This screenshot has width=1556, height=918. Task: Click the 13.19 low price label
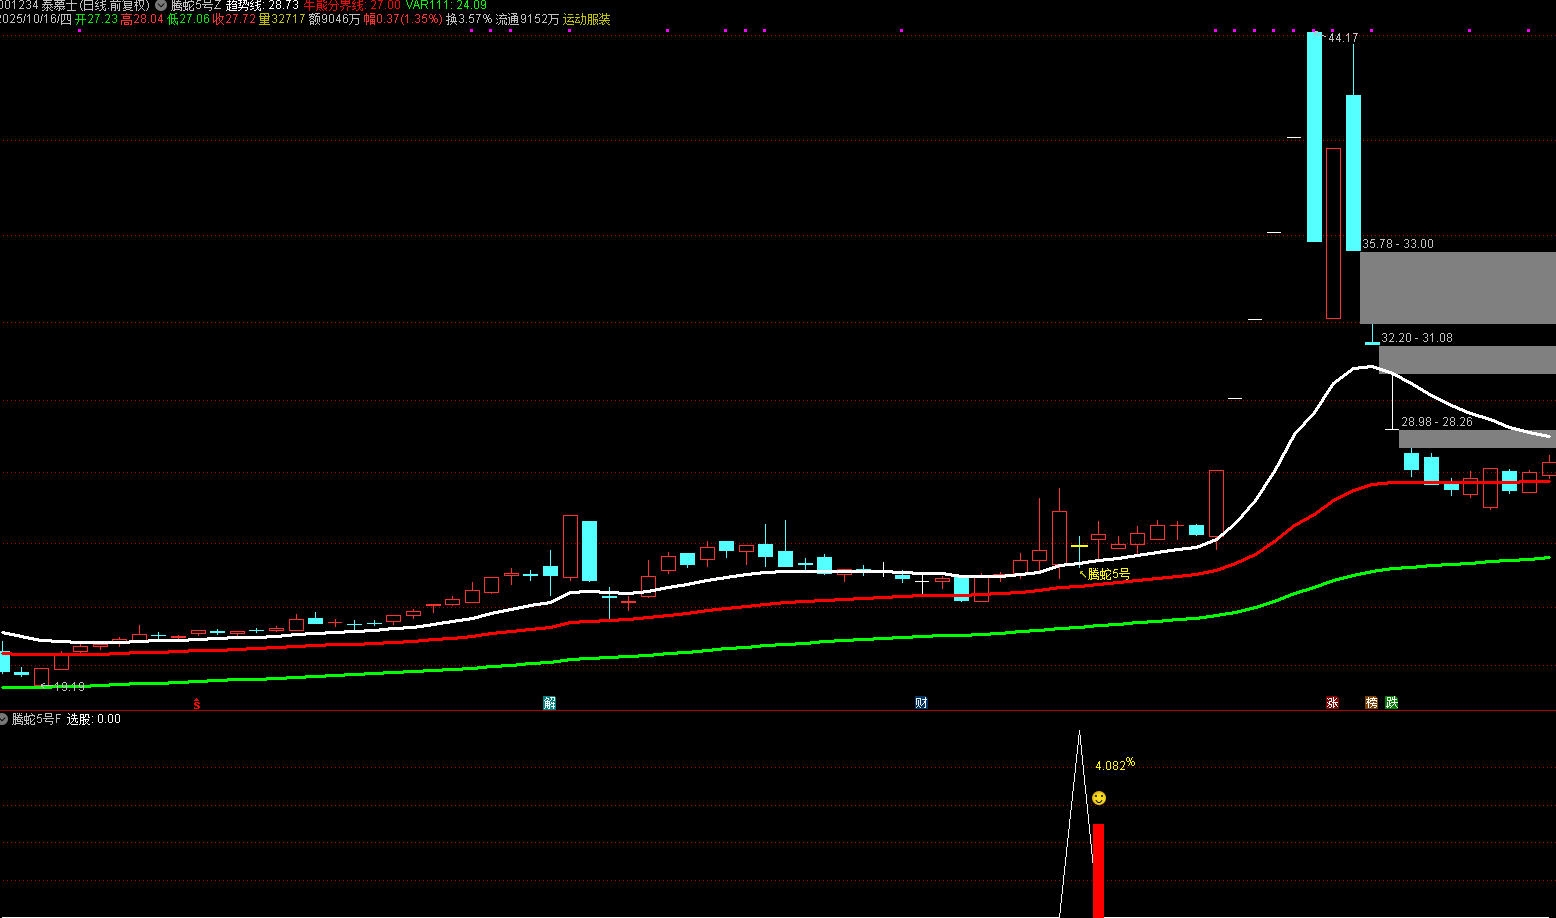(x=69, y=687)
